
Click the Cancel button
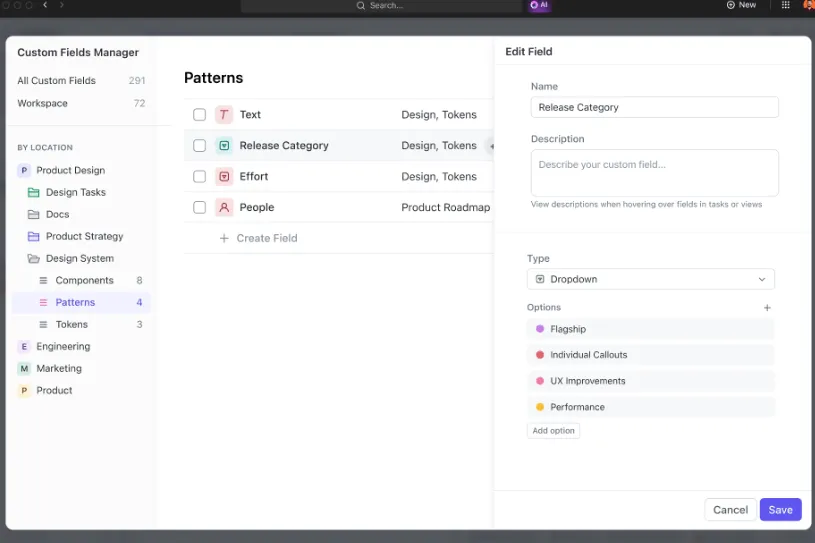click(x=730, y=510)
